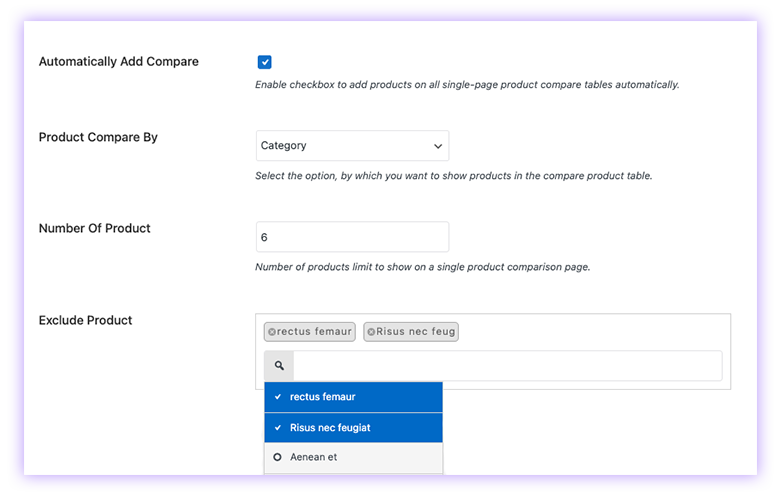Click the checkmark icon beside Risus nec feugiat

pyautogui.click(x=277, y=428)
